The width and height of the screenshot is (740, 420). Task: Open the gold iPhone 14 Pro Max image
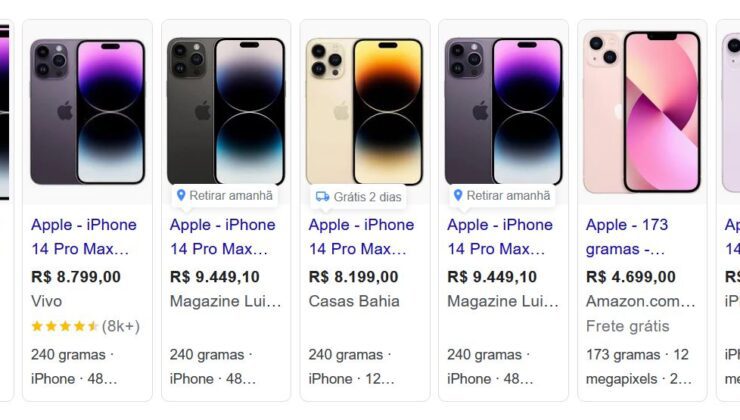[x=364, y=111]
